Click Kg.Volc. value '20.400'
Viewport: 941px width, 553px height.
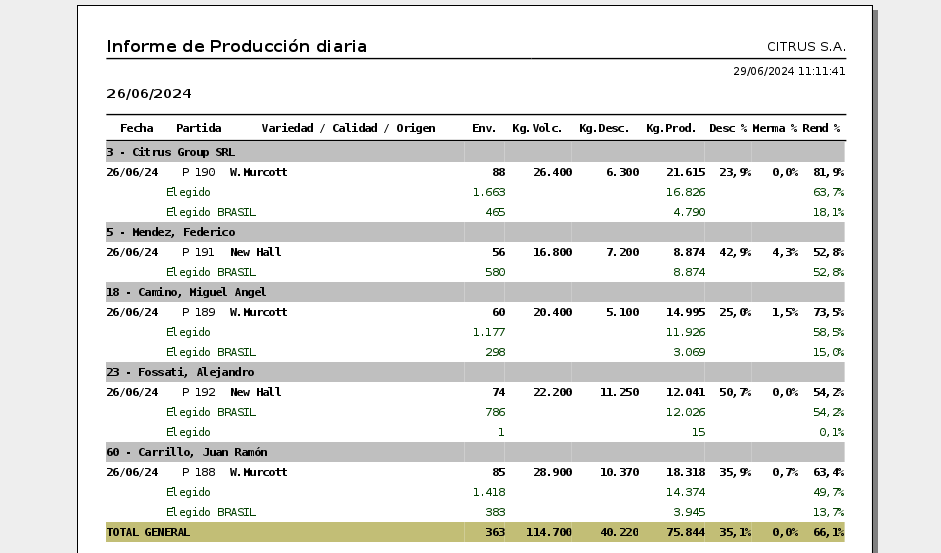coord(552,312)
